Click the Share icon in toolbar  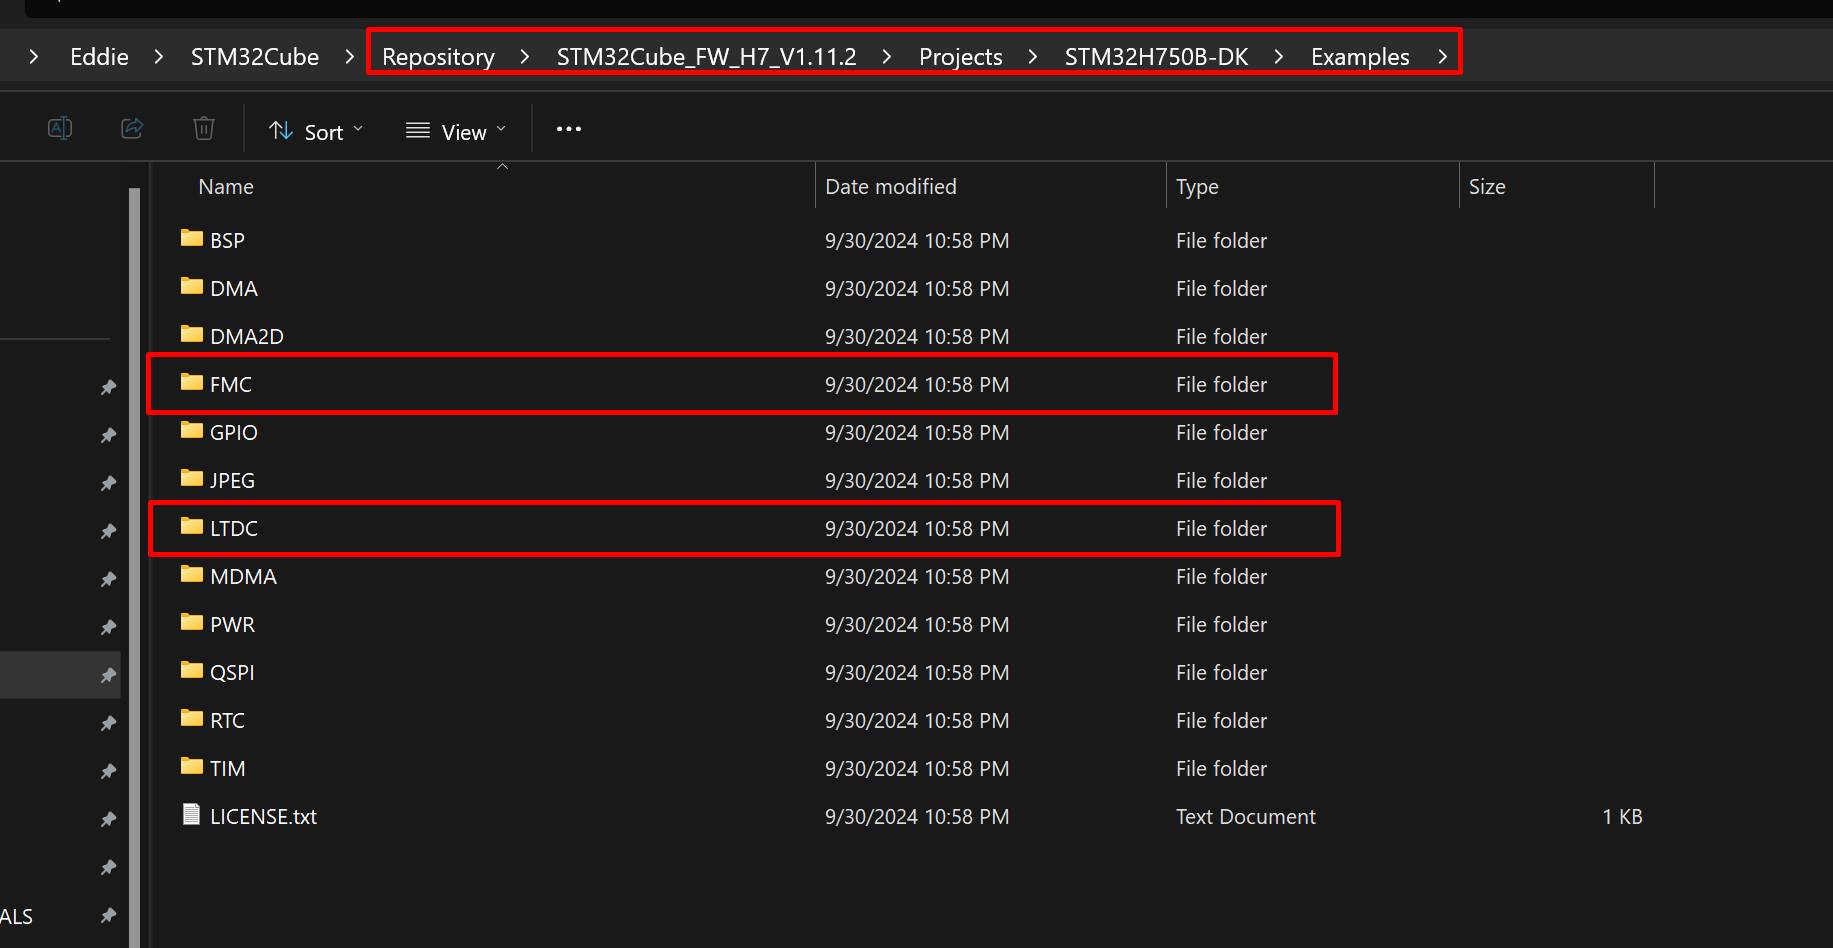132,129
